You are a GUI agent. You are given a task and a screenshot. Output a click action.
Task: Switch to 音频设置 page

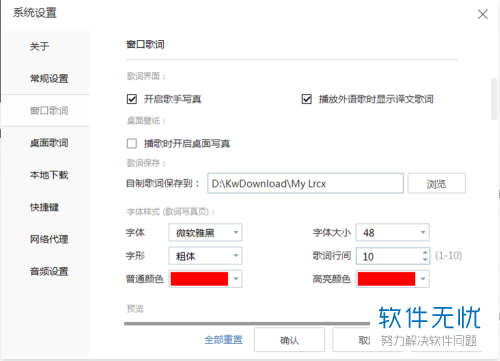(49, 271)
